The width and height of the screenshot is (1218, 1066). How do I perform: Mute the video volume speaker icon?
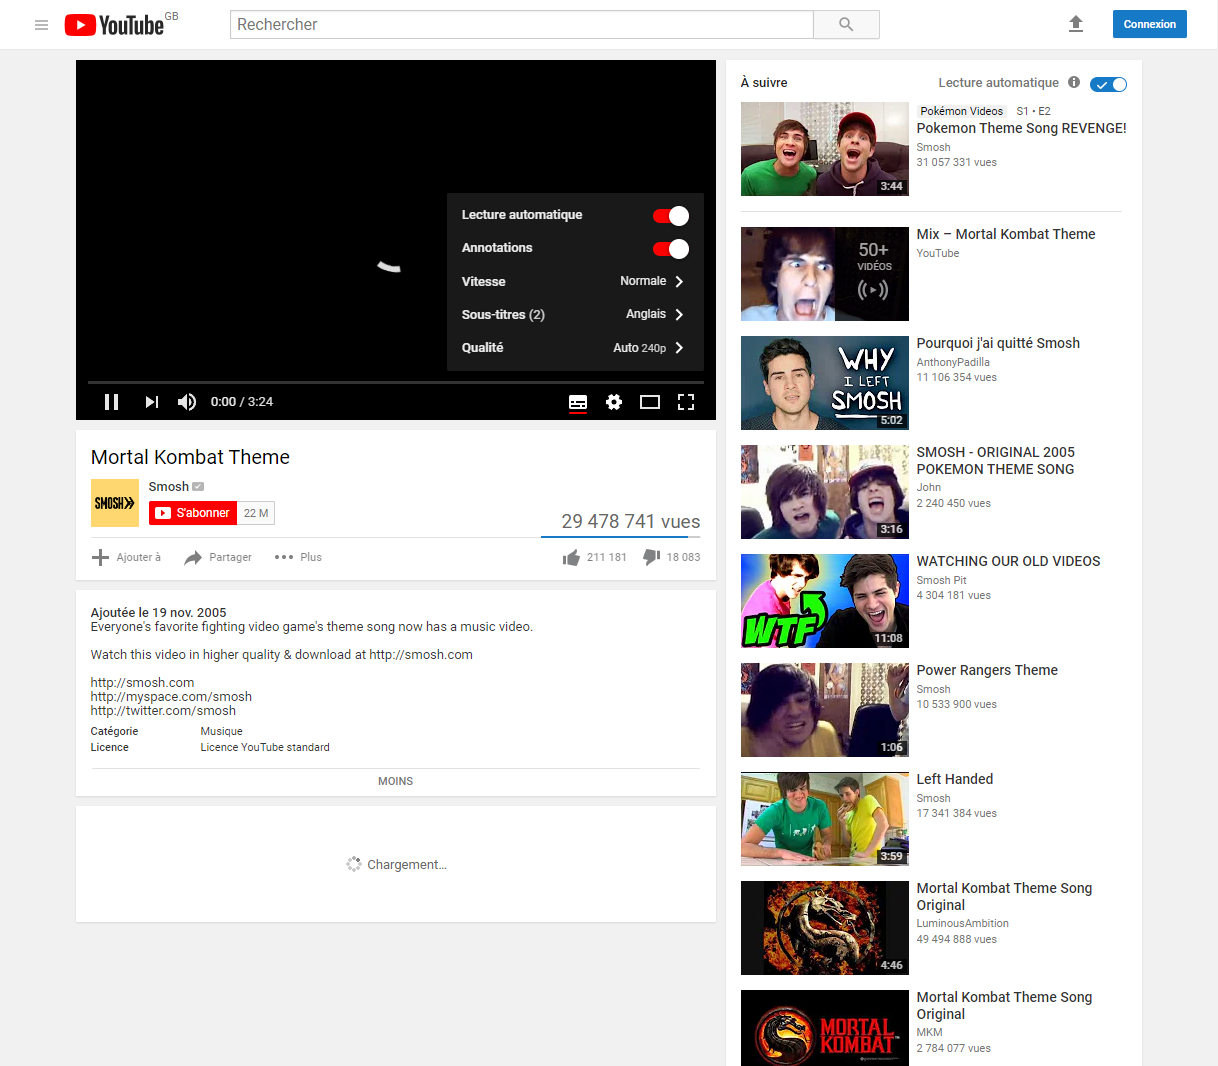[187, 402]
